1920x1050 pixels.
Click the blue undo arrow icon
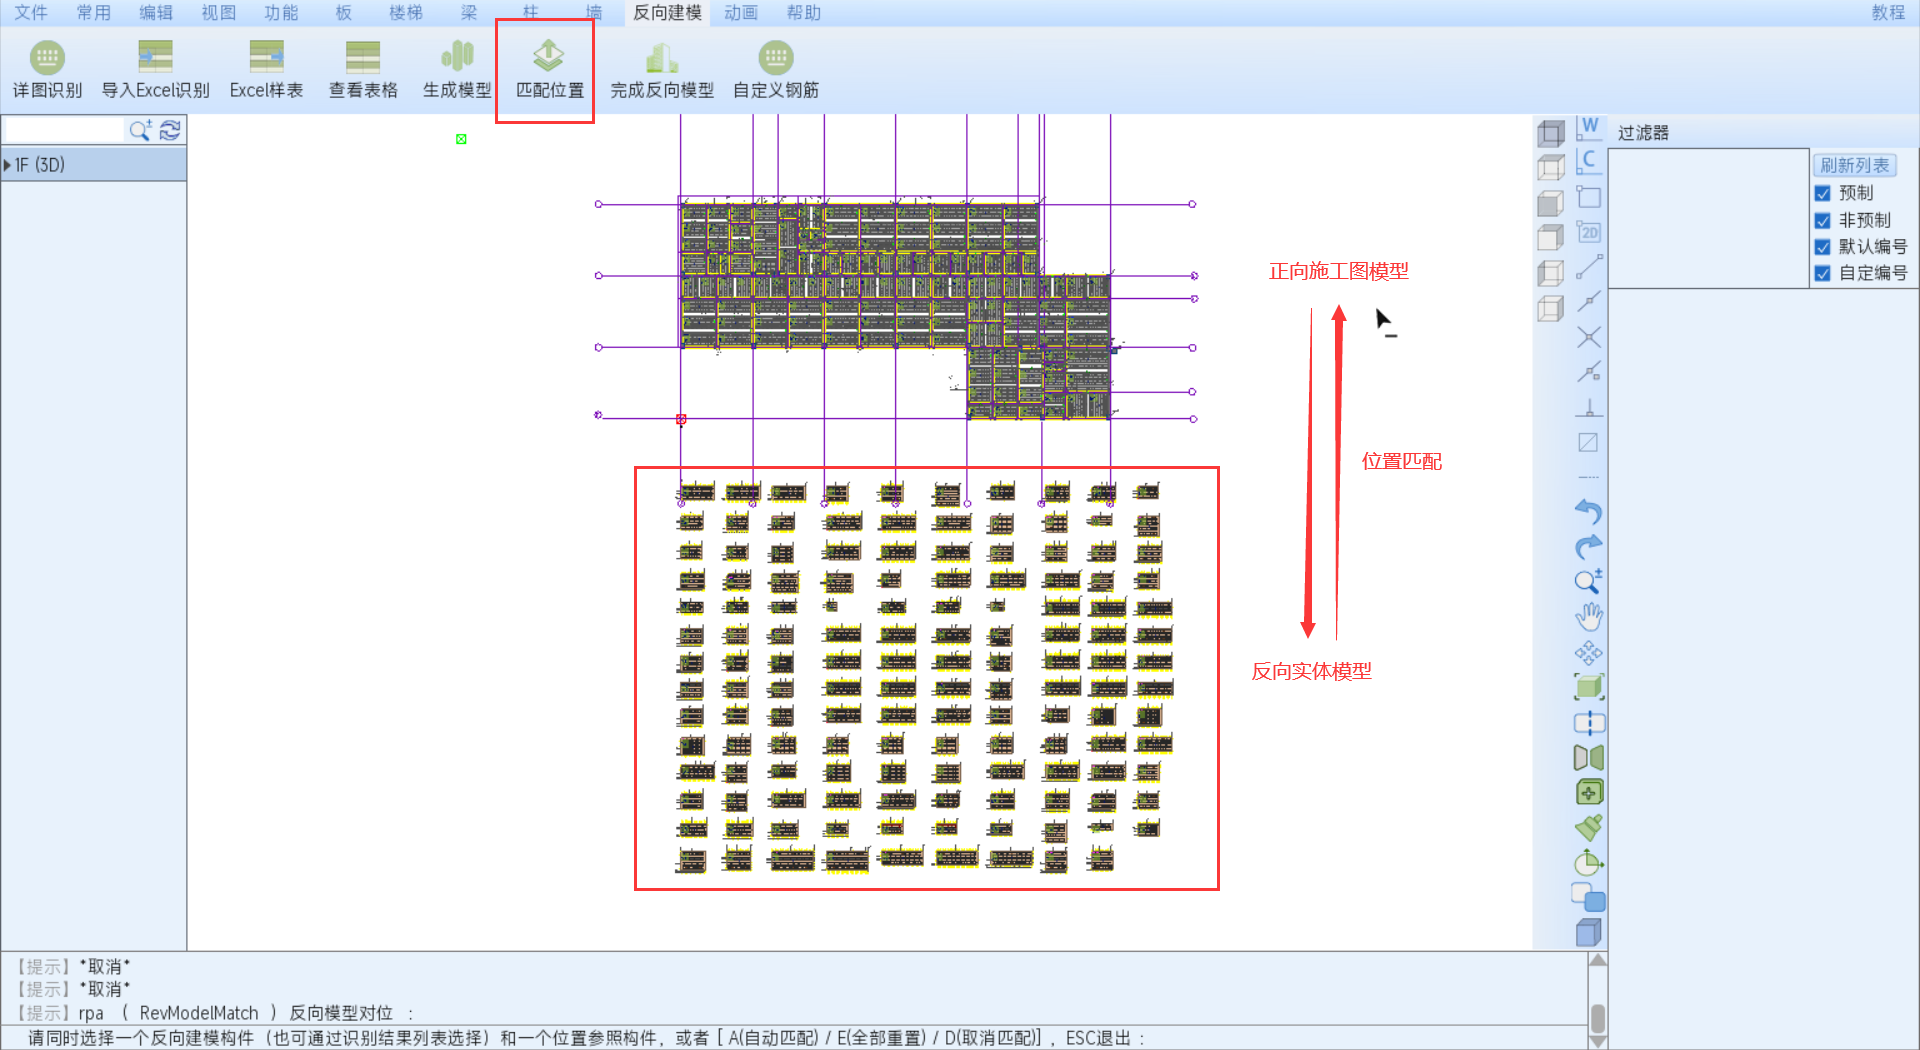click(x=1588, y=512)
